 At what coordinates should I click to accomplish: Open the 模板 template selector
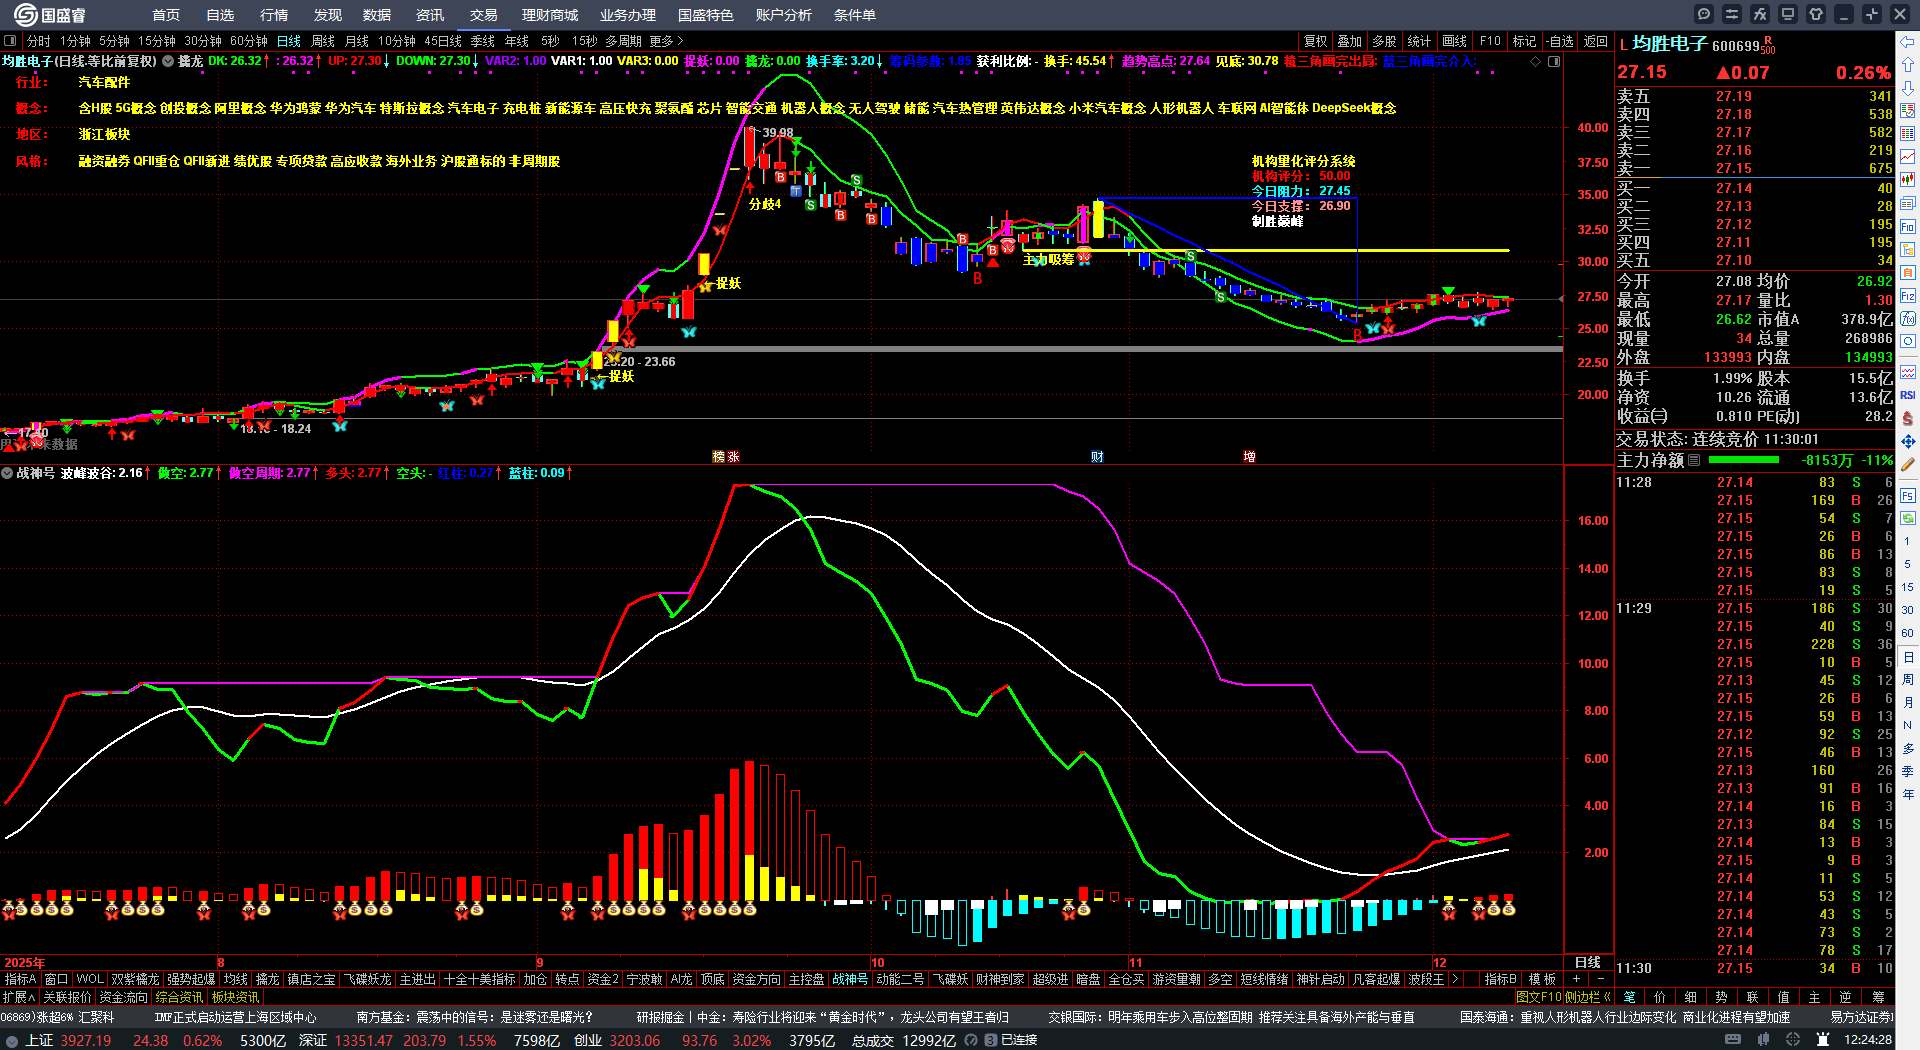(x=1542, y=979)
